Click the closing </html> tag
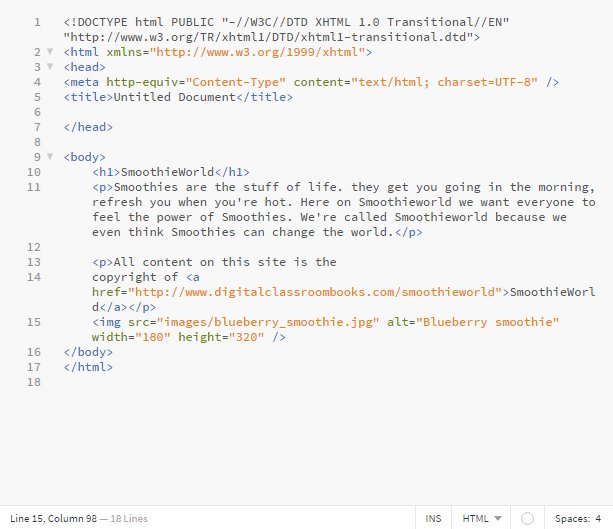The height and width of the screenshot is (529, 613). tap(88, 367)
